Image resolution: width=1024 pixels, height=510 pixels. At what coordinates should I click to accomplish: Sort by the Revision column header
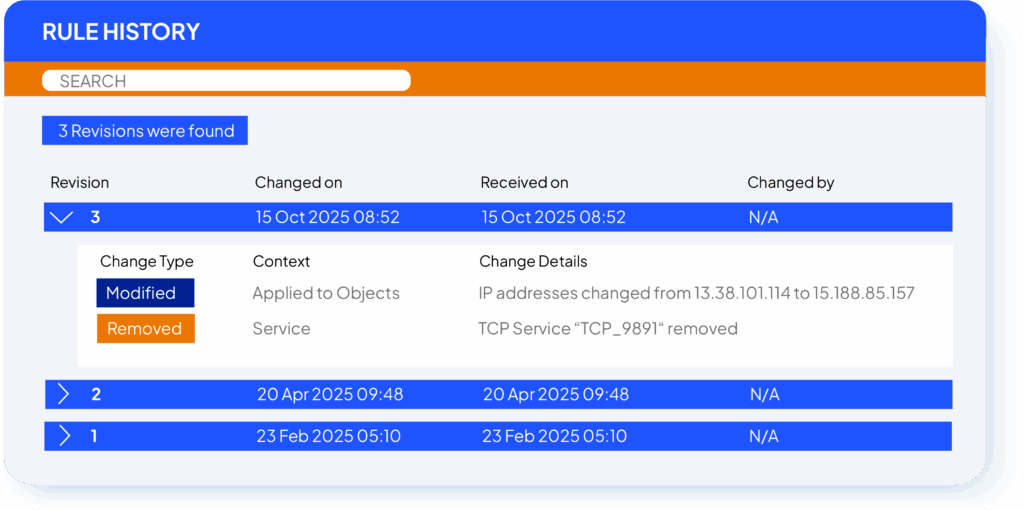pyautogui.click(x=80, y=183)
